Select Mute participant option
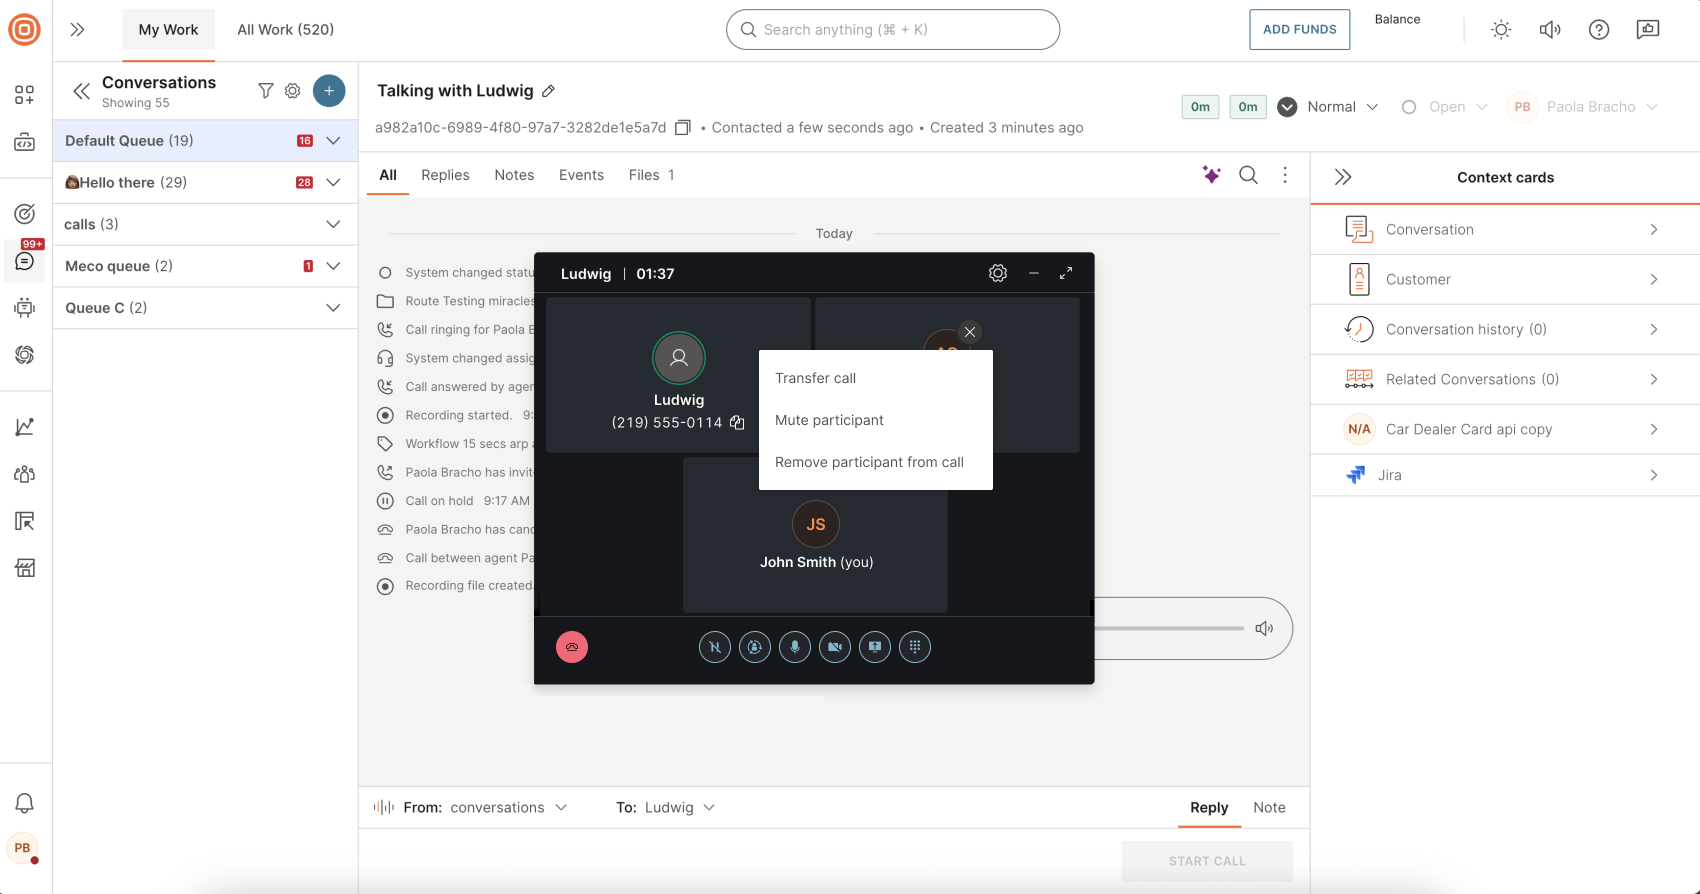This screenshot has width=1700, height=894. [x=876, y=420]
